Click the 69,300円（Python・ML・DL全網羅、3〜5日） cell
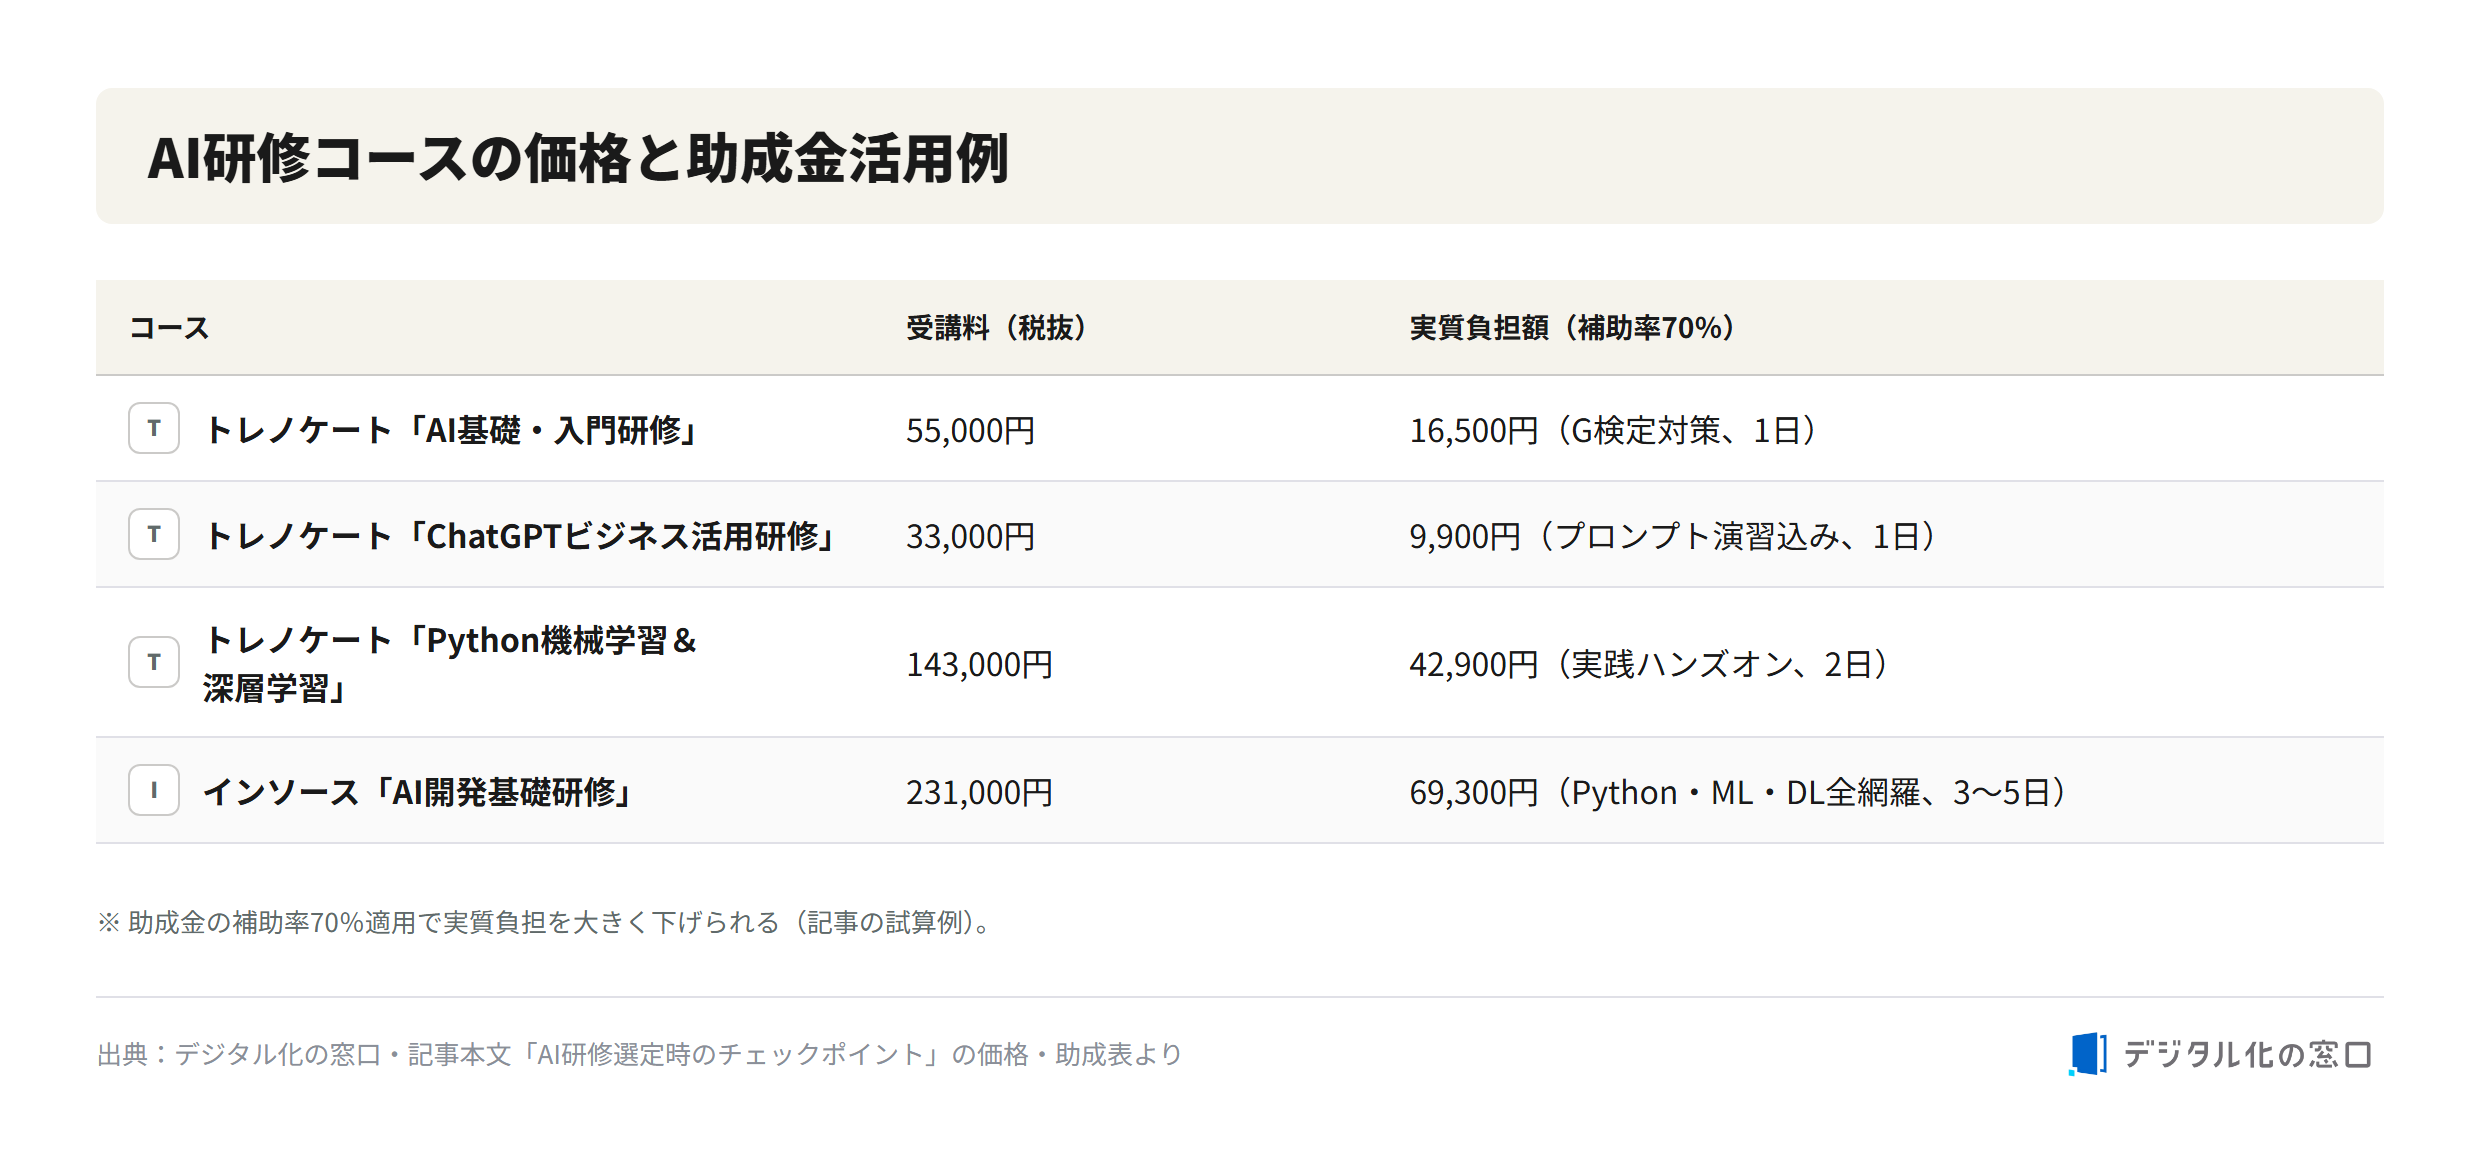The image size is (2480, 1170). (x=1738, y=792)
